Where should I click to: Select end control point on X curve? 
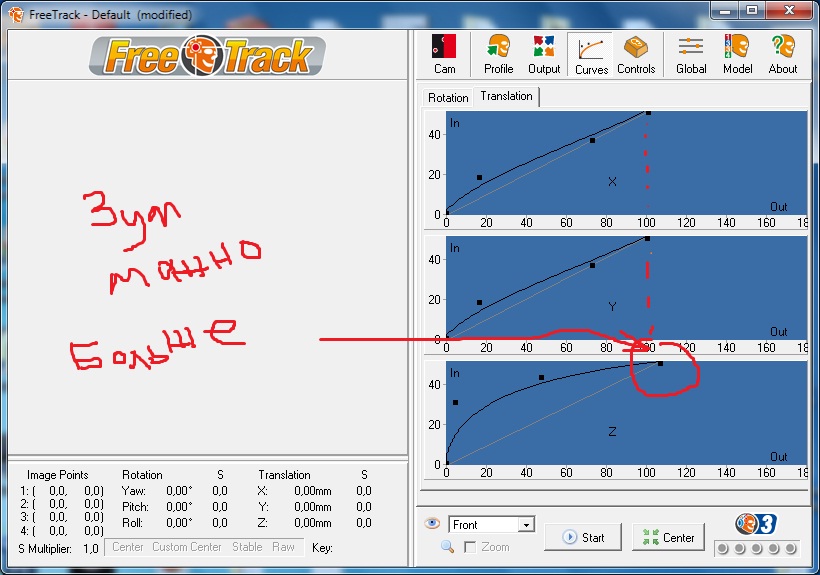[648, 113]
